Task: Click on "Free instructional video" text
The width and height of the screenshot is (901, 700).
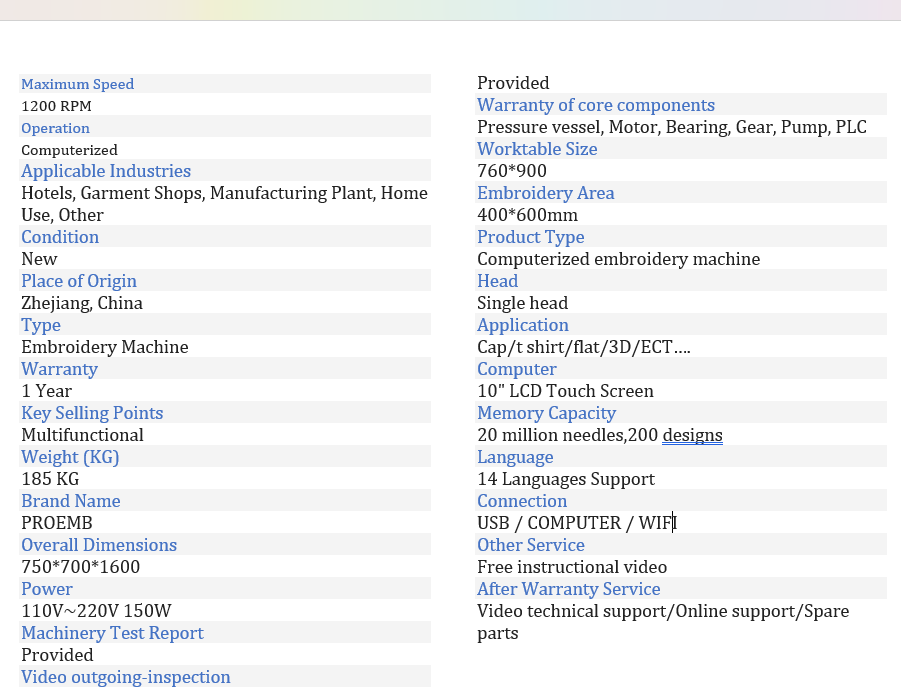Action: tap(572, 567)
